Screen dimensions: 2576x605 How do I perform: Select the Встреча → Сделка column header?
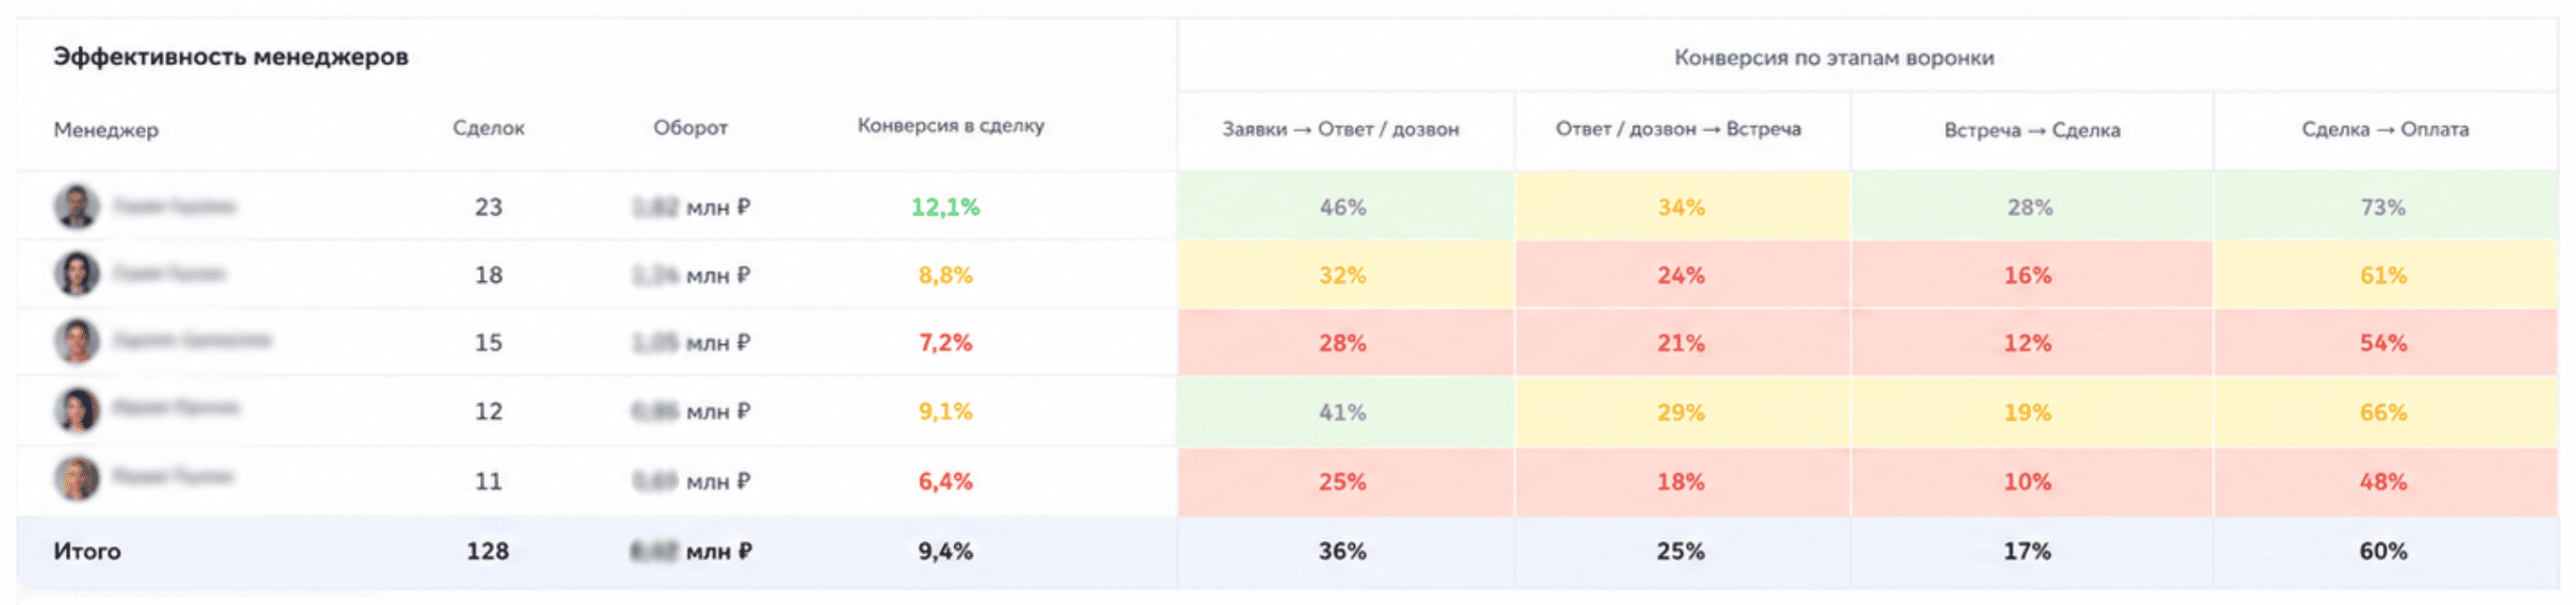(2031, 130)
